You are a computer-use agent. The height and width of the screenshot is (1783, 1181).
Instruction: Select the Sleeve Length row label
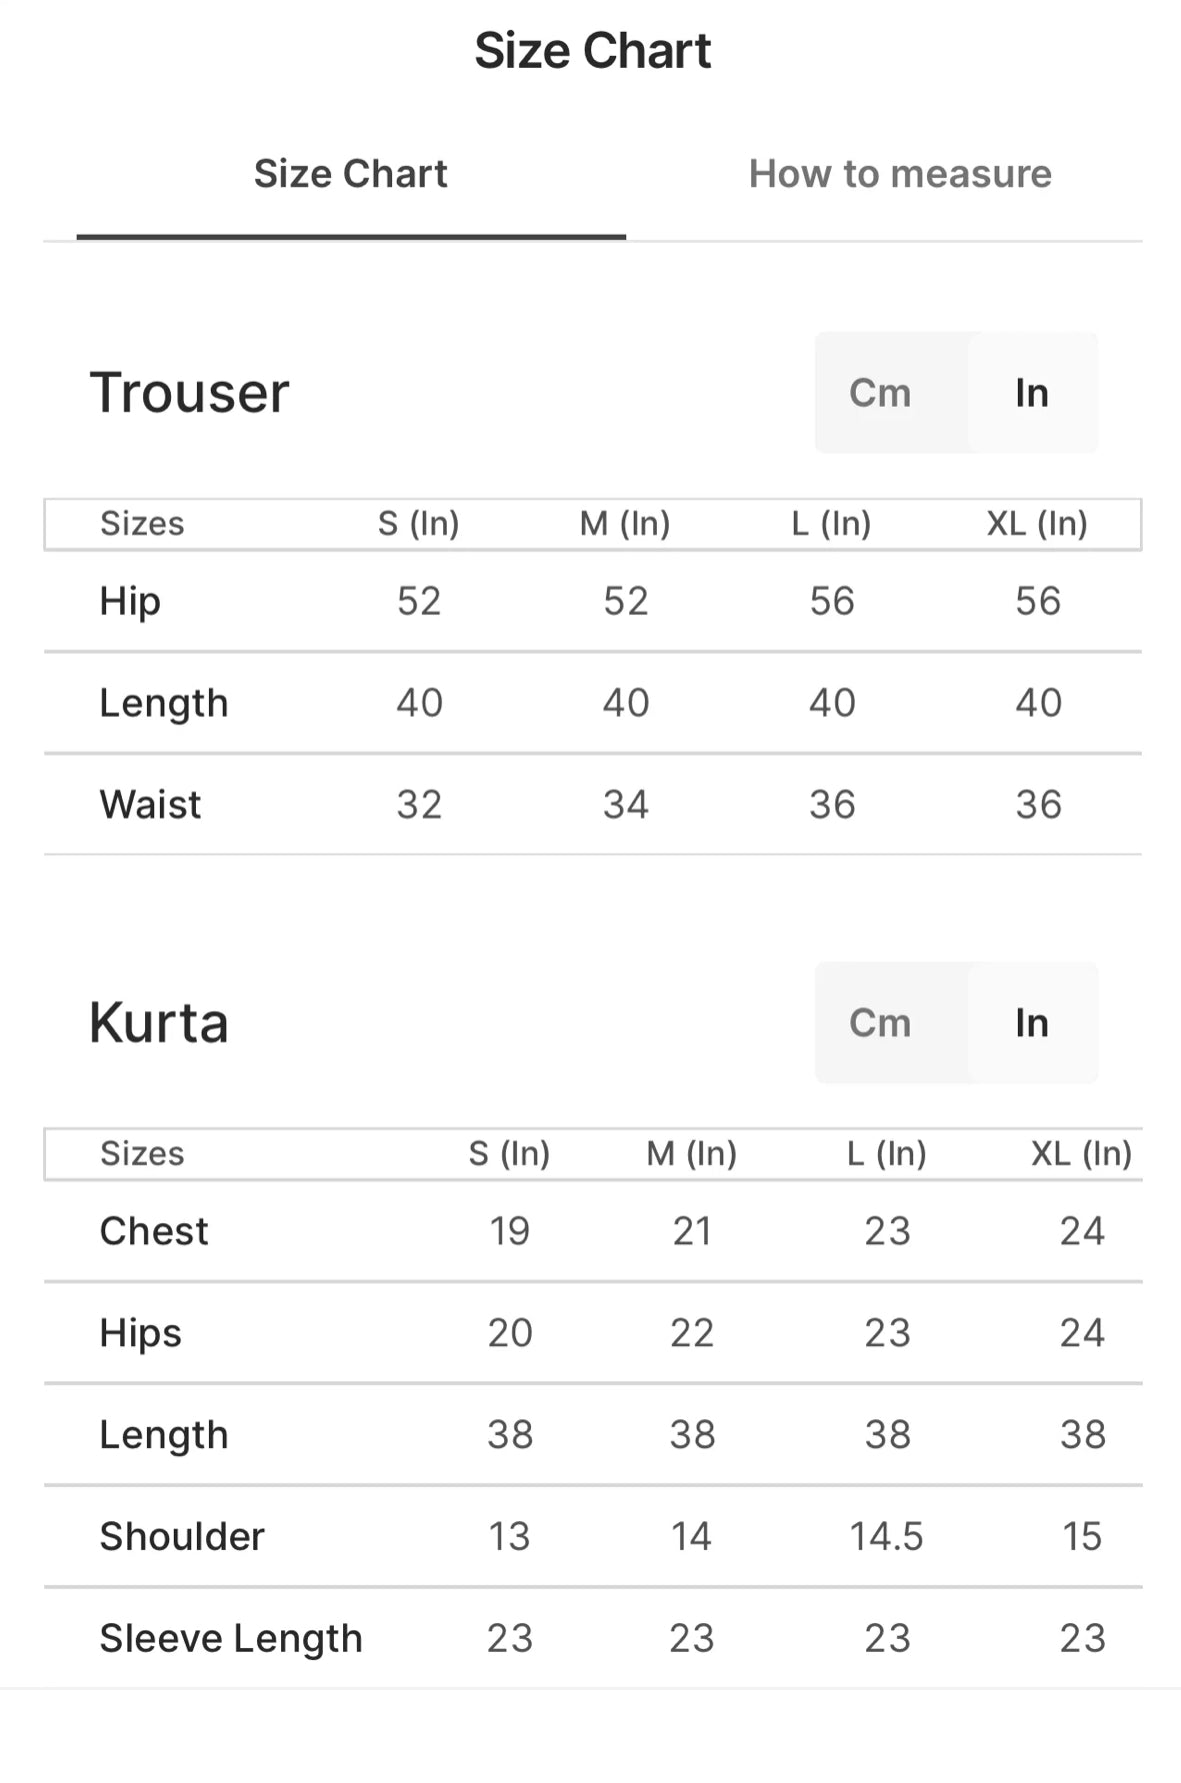(x=231, y=1638)
